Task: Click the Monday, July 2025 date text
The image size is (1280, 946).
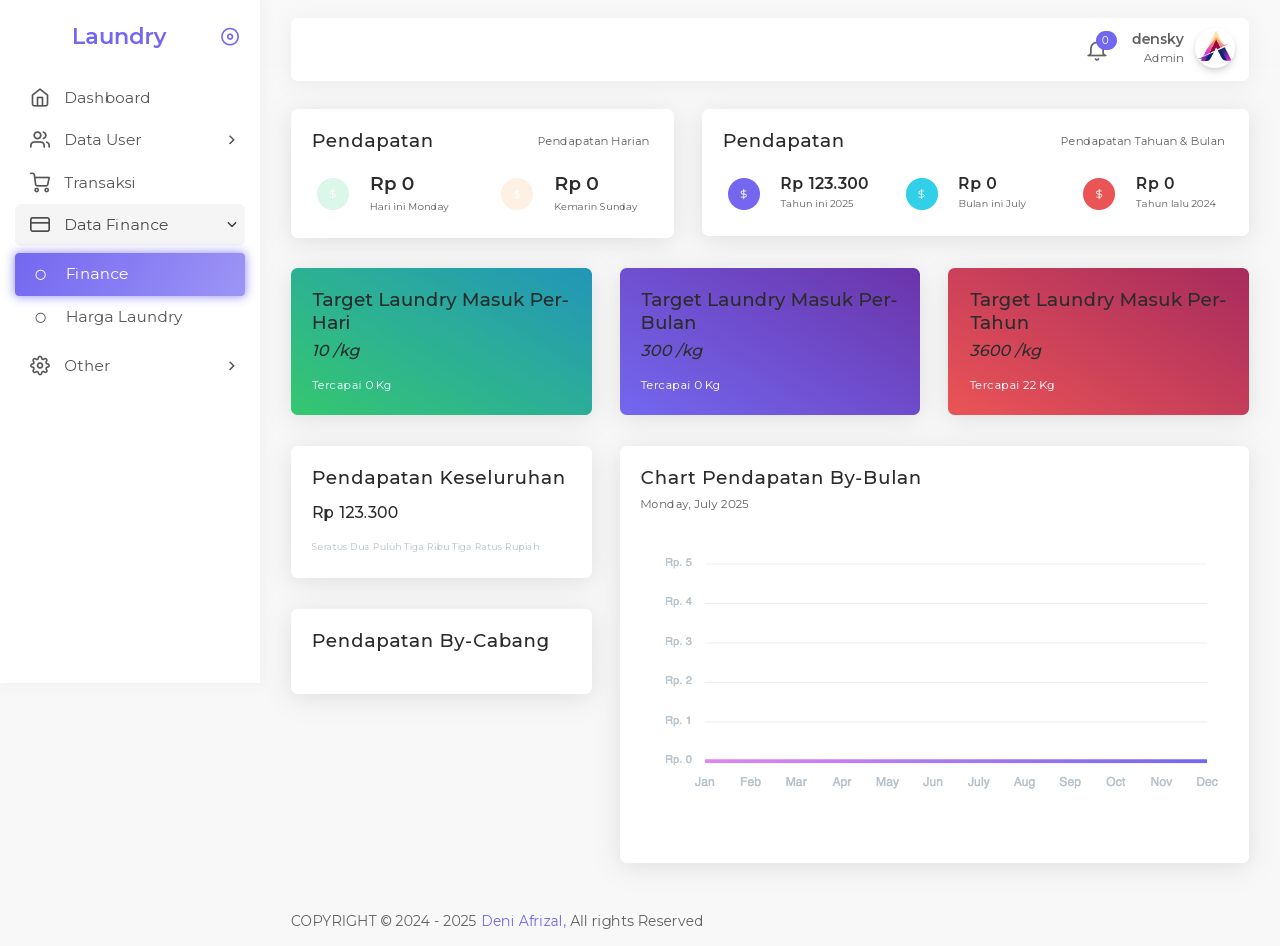Action: (x=695, y=504)
